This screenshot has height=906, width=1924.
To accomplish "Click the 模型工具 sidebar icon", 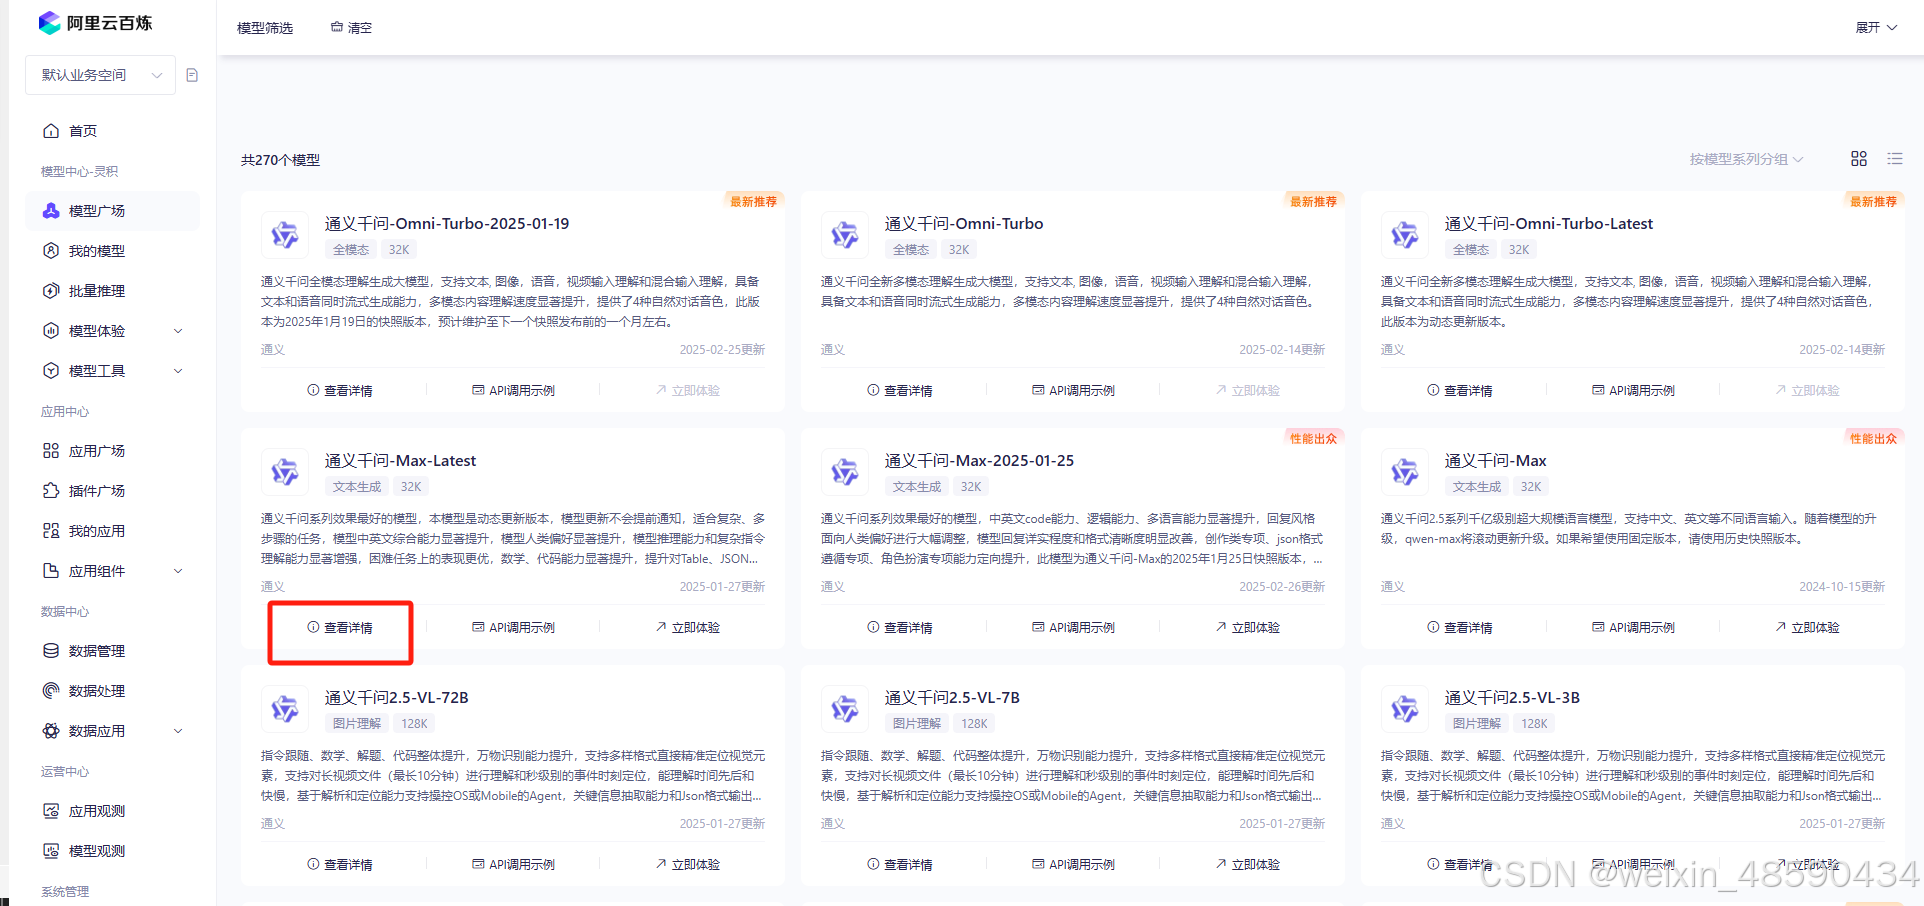I will pos(51,371).
